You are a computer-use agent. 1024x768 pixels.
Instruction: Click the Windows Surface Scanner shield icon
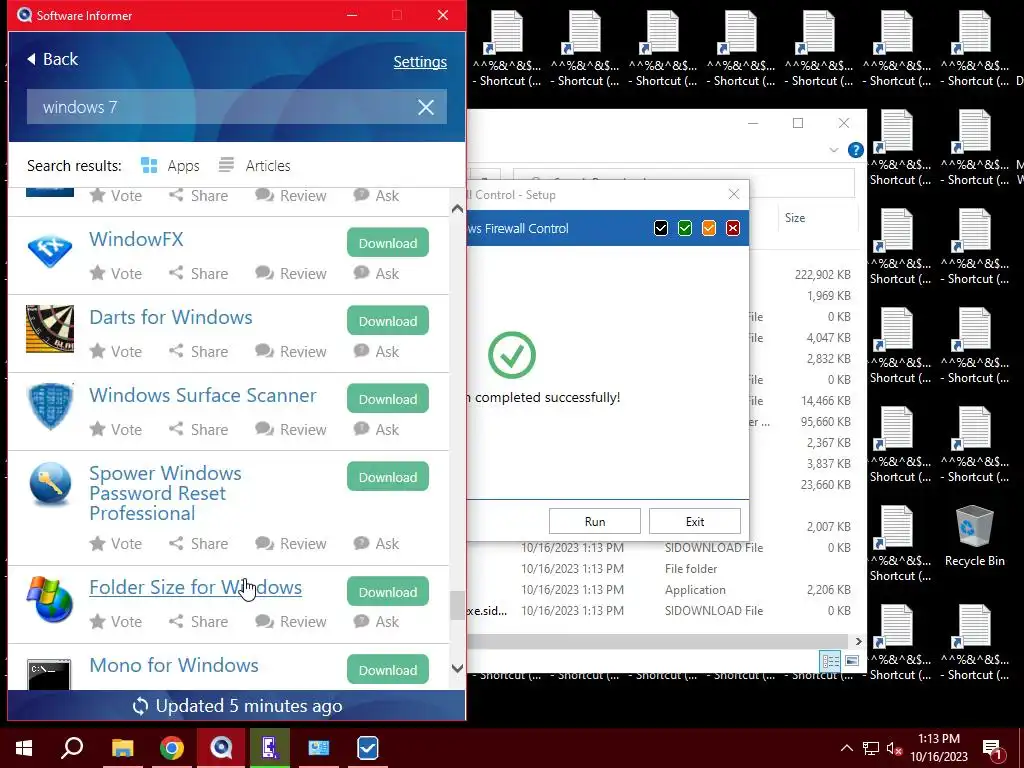point(50,406)
